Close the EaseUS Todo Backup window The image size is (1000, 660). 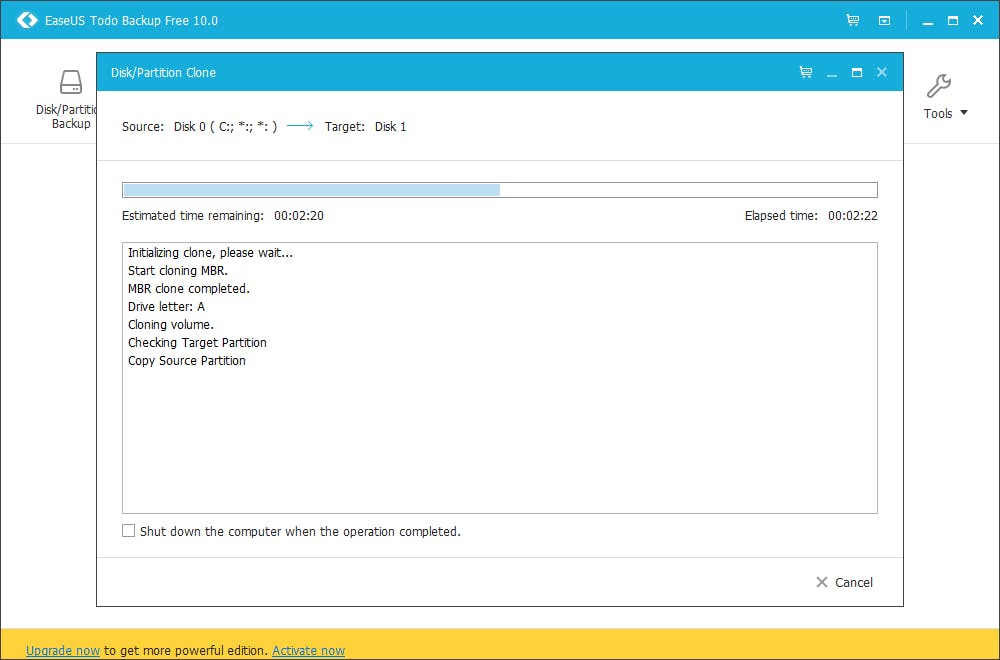coord(978,20)
